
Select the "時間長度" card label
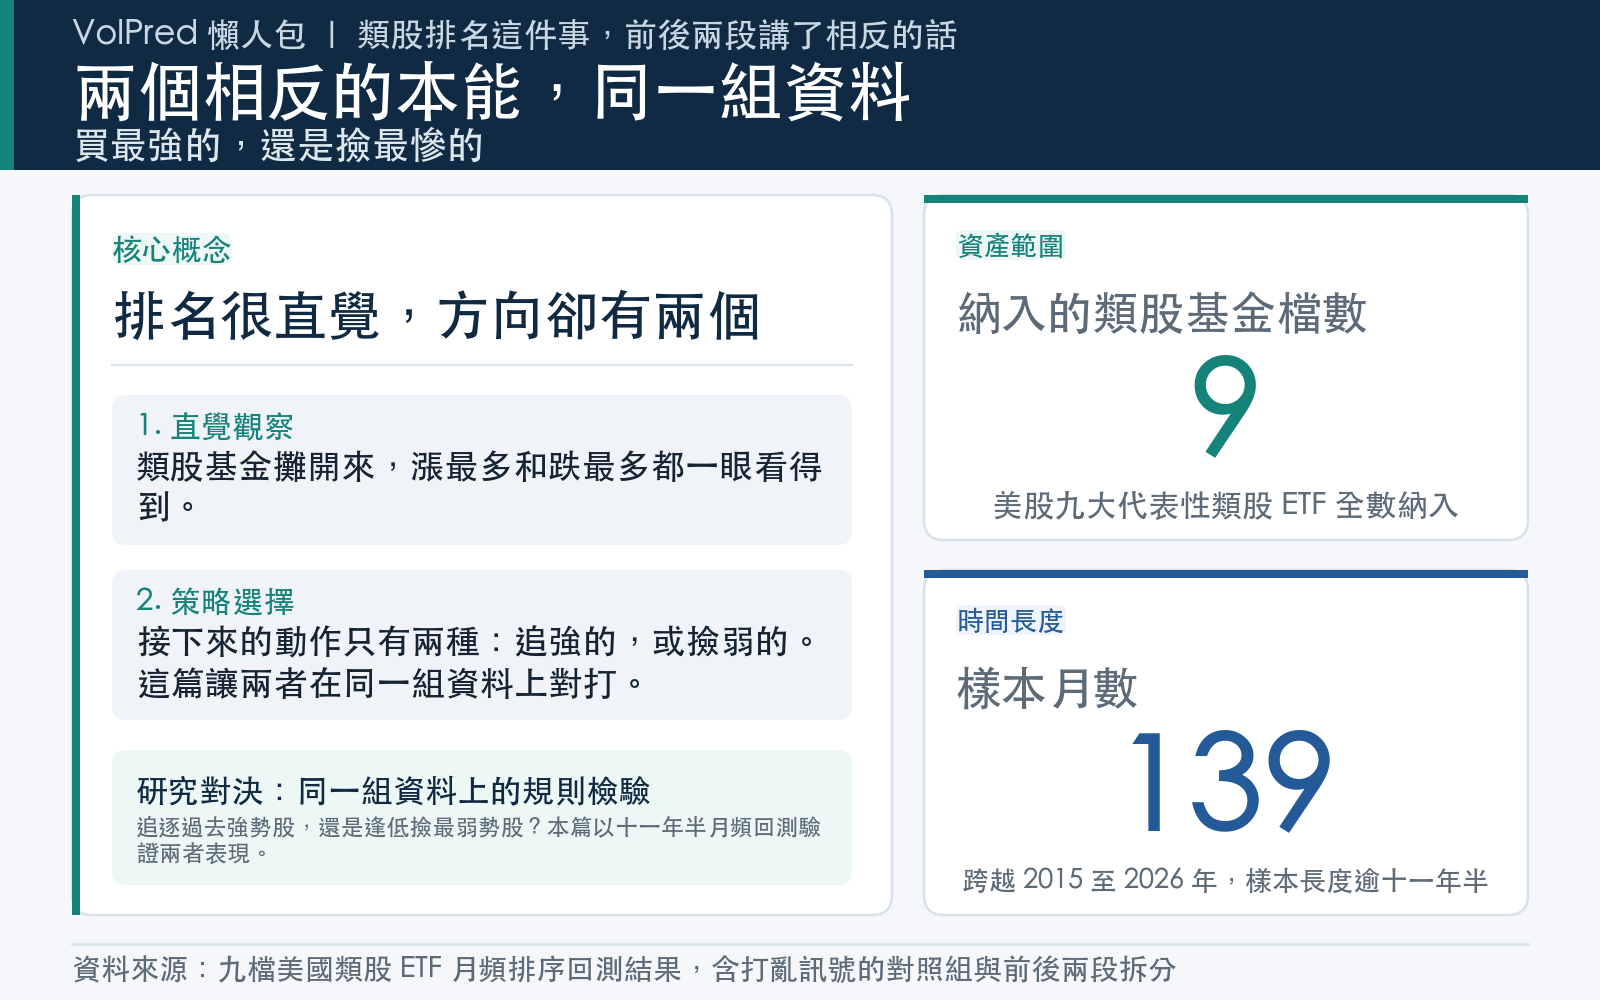click(1011, 621)
